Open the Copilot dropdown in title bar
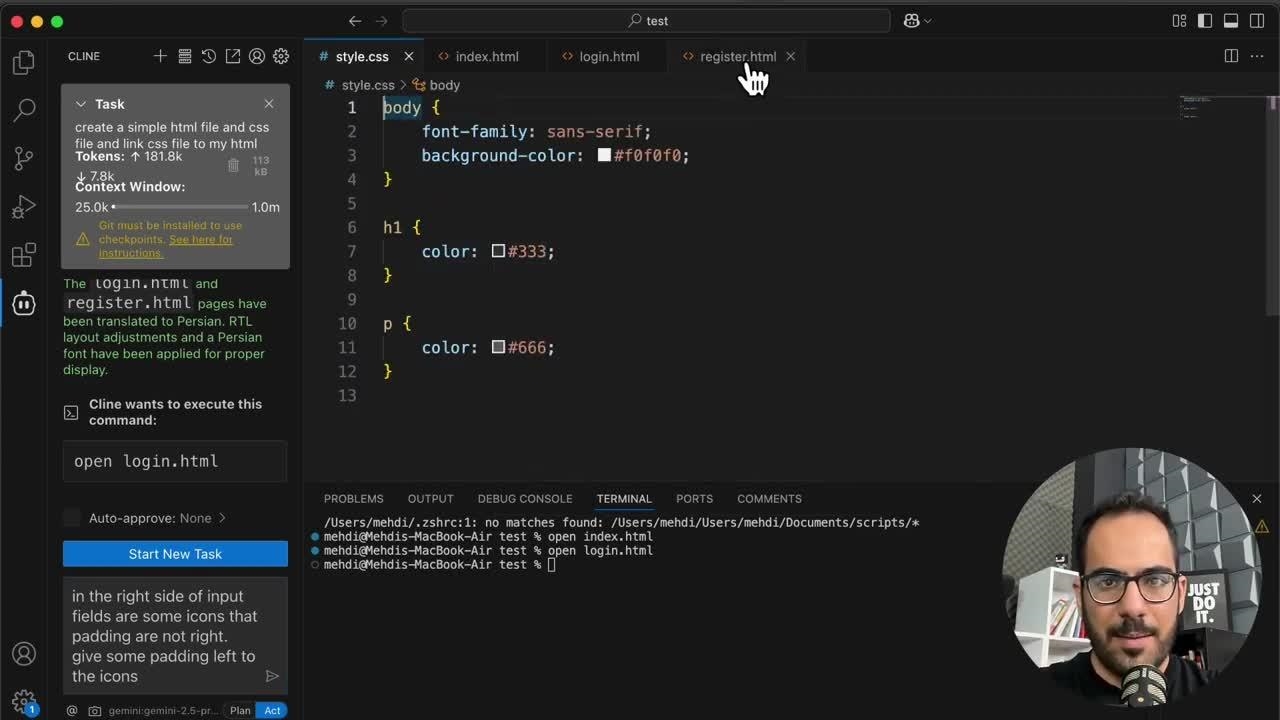The width and height of the screenshot is (1280, 720). tap(917, 21)
